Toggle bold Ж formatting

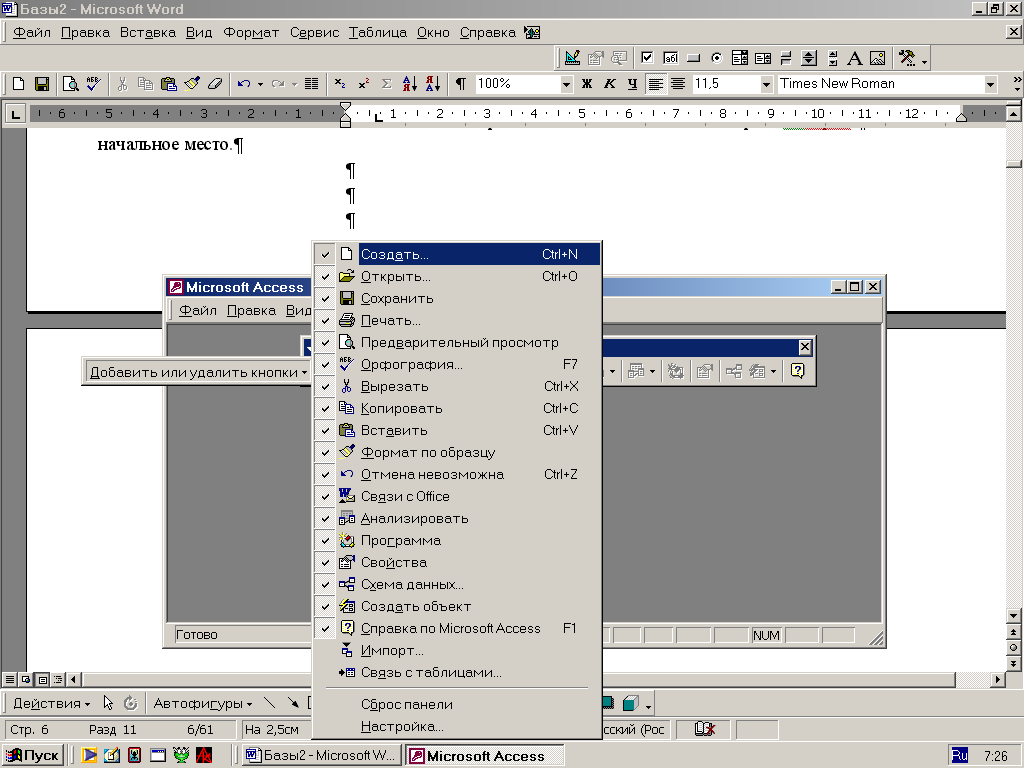pyautogui.click(x=586, y=84)
